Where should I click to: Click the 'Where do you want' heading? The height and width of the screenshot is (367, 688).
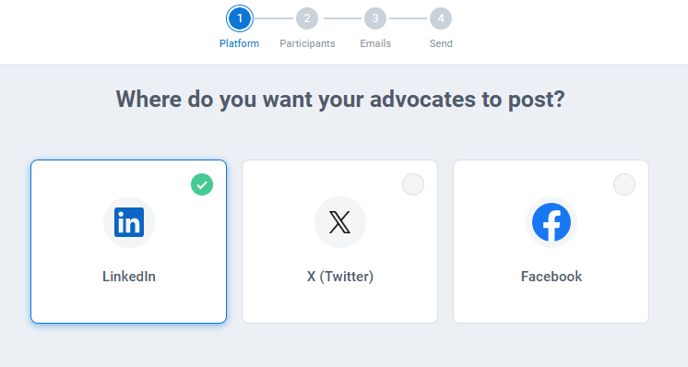[340, 99]
